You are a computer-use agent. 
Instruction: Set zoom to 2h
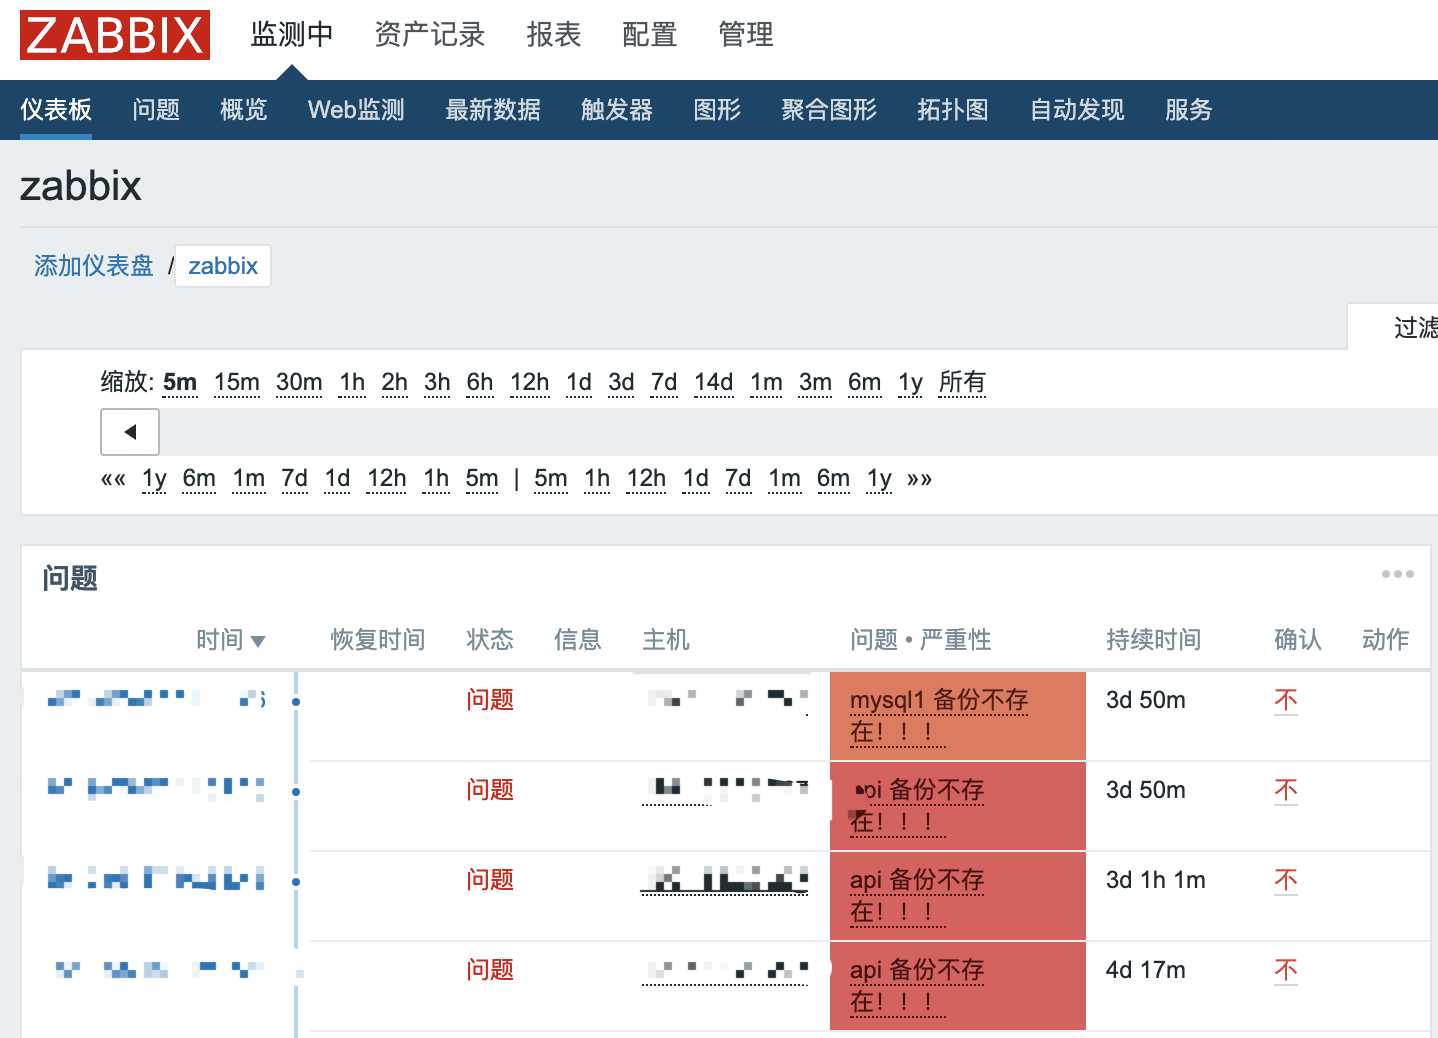(395, 382)
